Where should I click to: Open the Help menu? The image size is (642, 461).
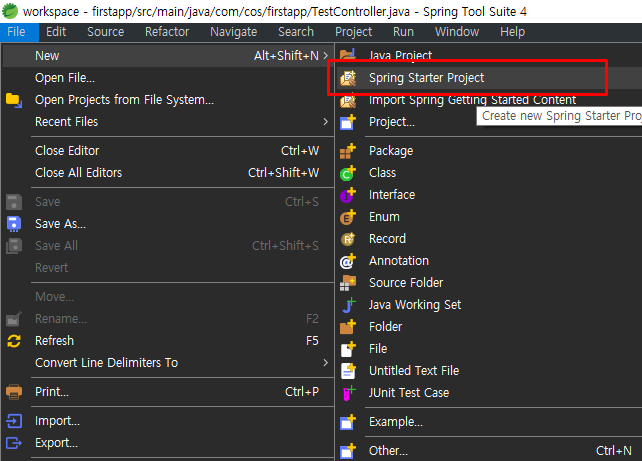[513, 32]
